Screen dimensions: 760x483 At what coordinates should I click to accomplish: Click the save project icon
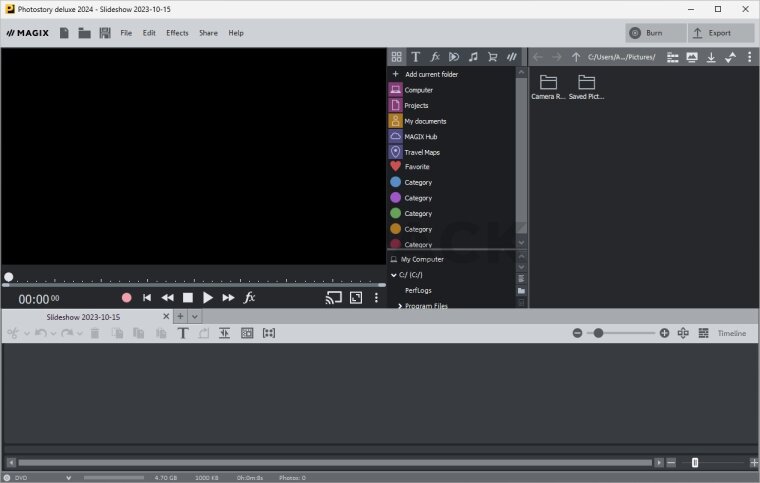(105, 33)
